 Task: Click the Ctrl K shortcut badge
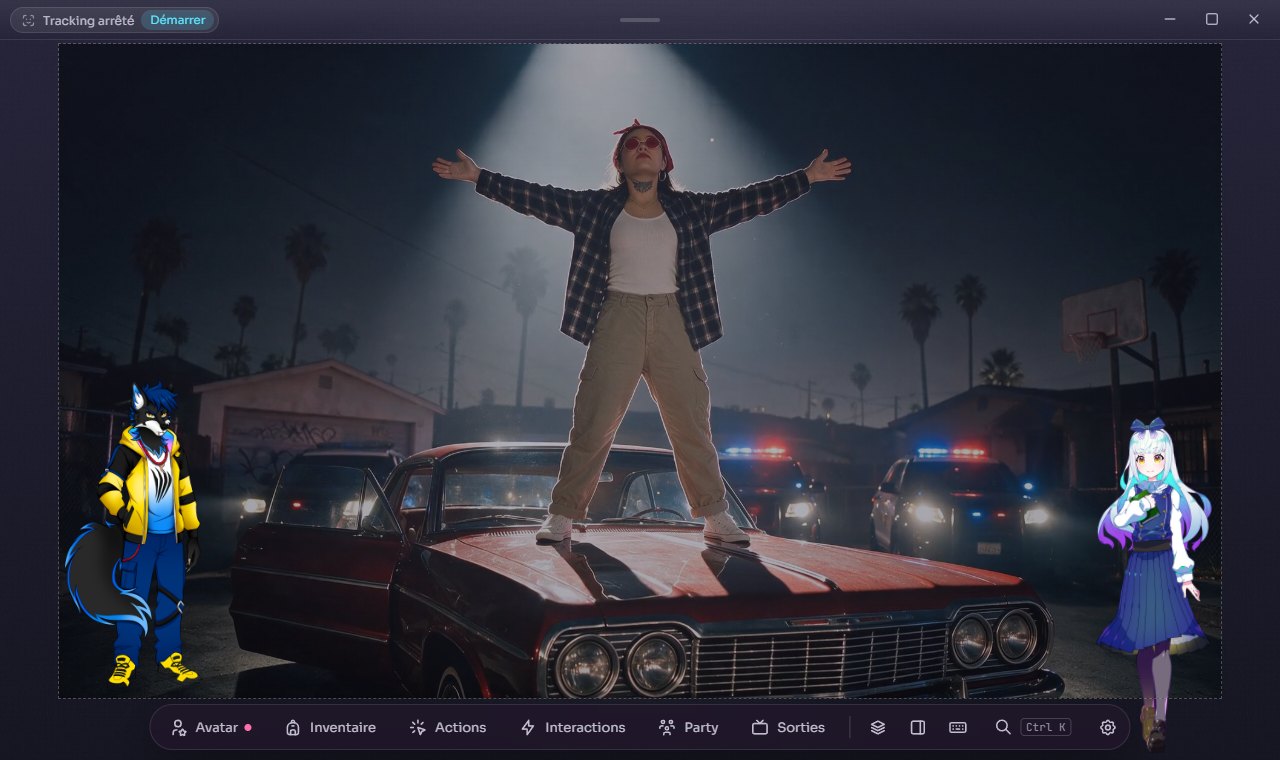tap(1046, 727)
